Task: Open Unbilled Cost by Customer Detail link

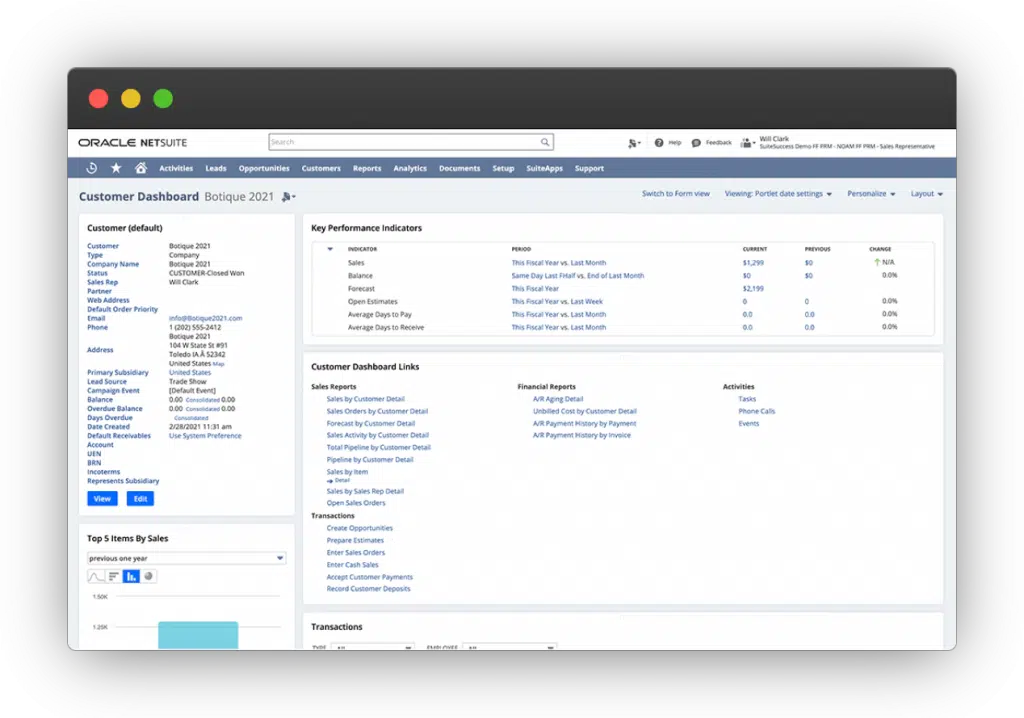Action: point(584,412)
